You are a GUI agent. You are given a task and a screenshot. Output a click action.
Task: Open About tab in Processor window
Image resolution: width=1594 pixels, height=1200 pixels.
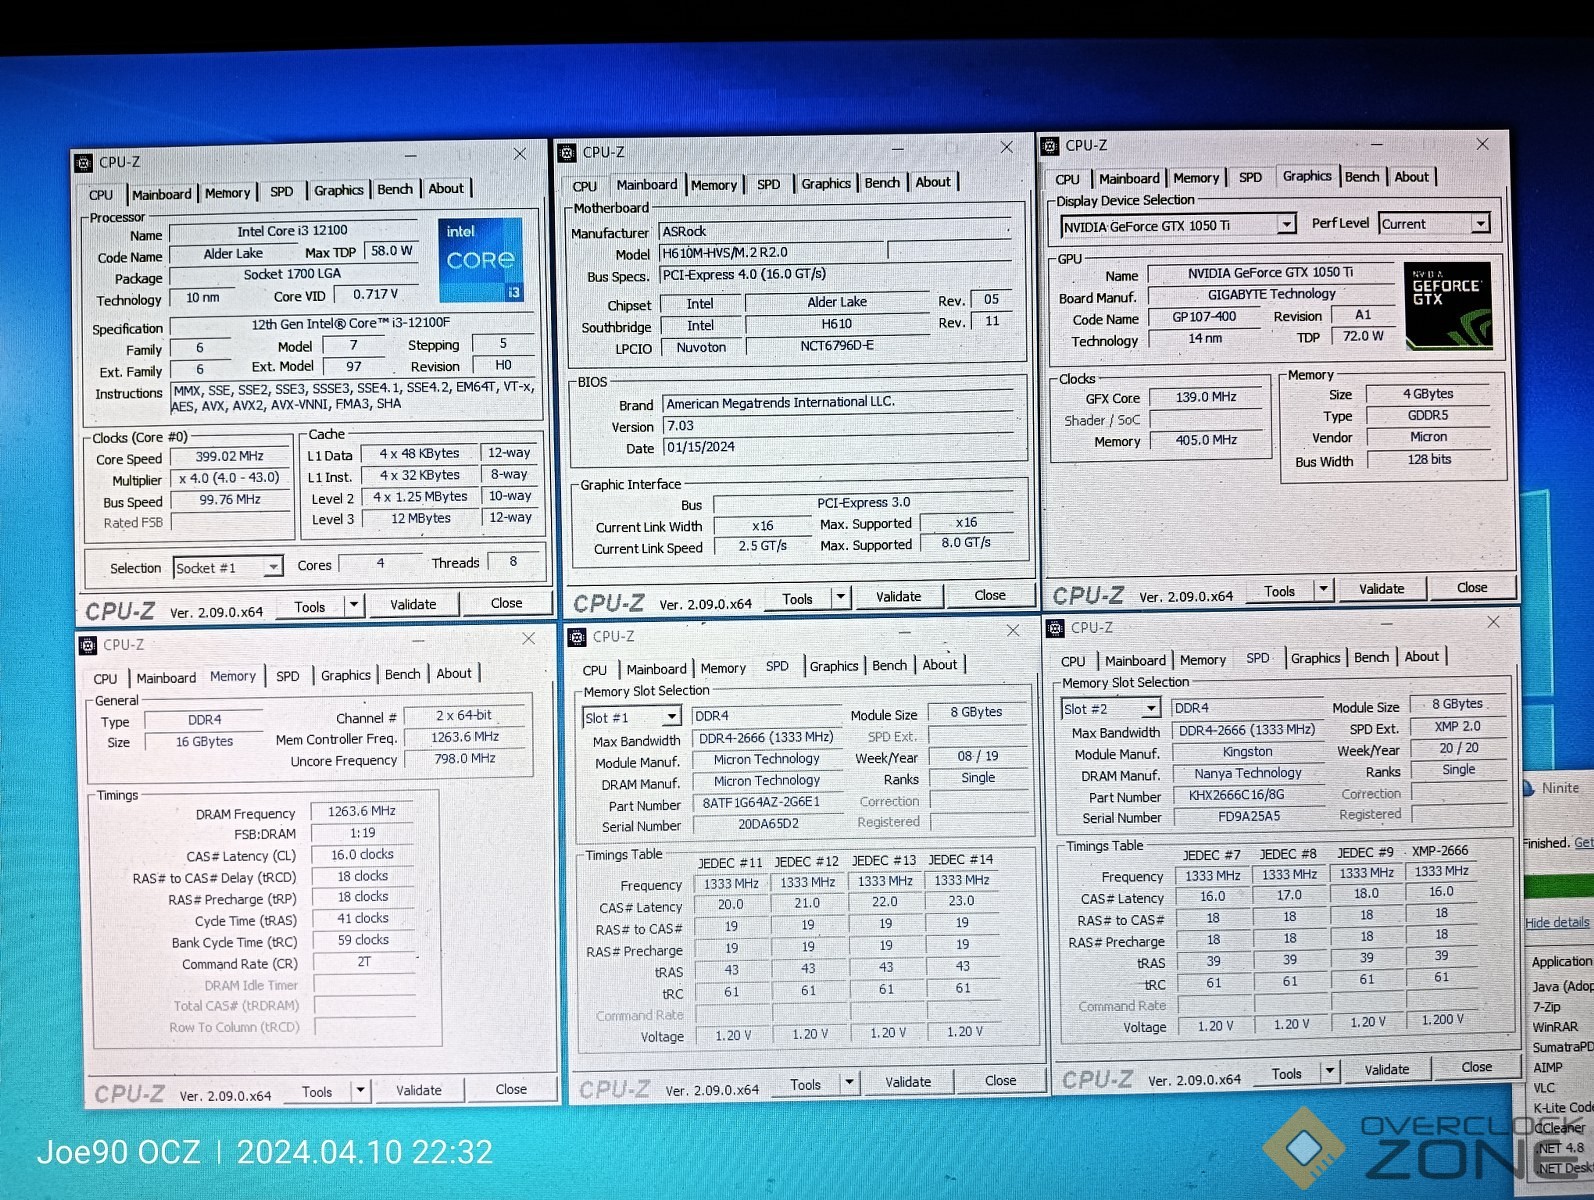click(446, 188)
